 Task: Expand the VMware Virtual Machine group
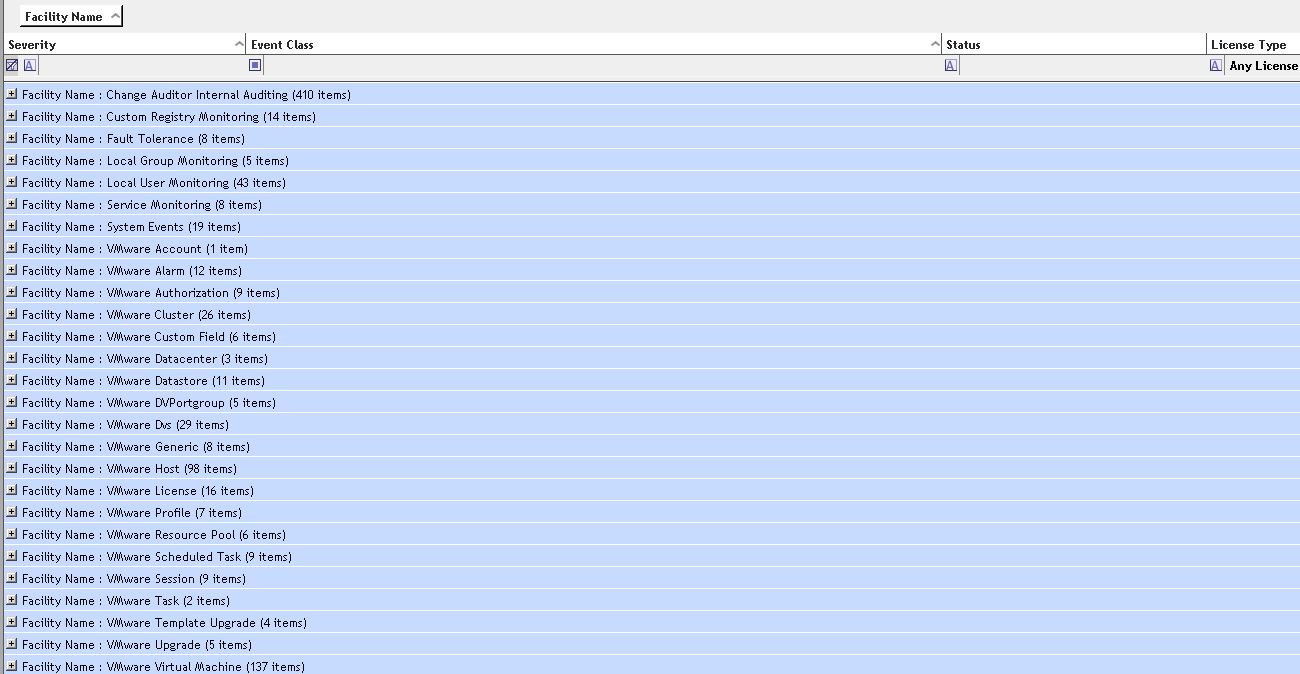12,666
